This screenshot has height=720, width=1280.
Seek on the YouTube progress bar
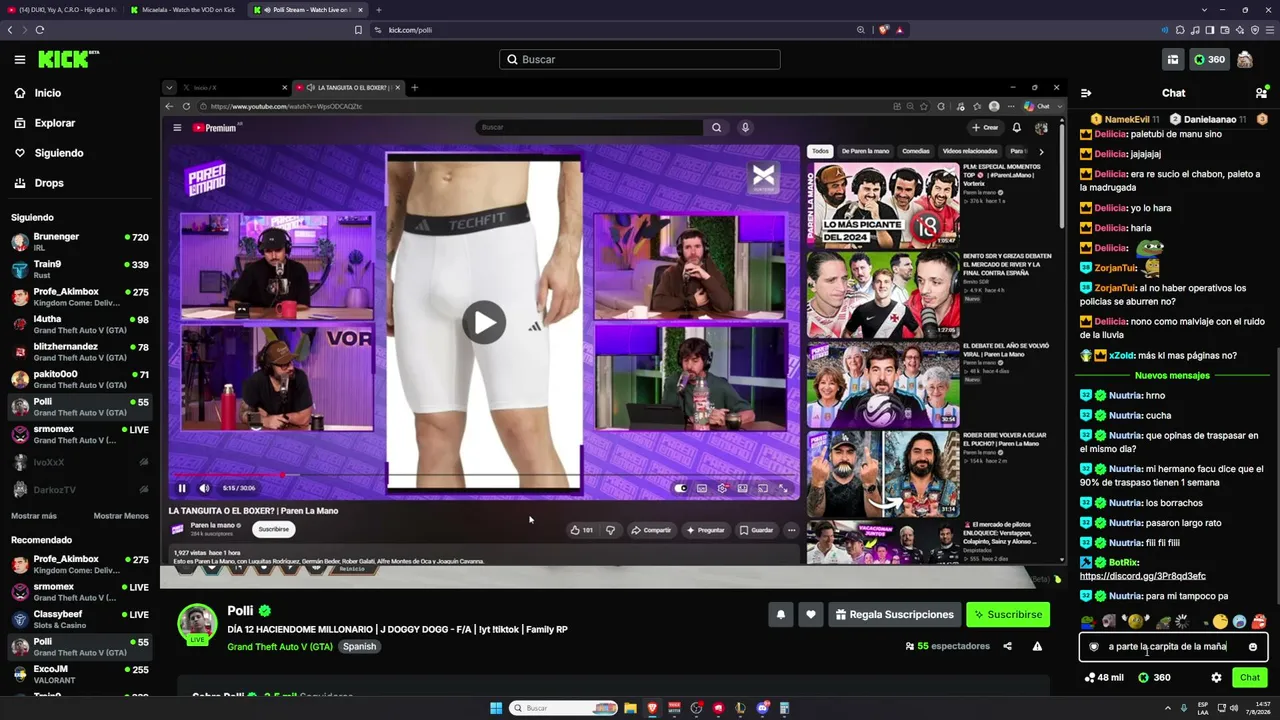(x=484, y=475)
